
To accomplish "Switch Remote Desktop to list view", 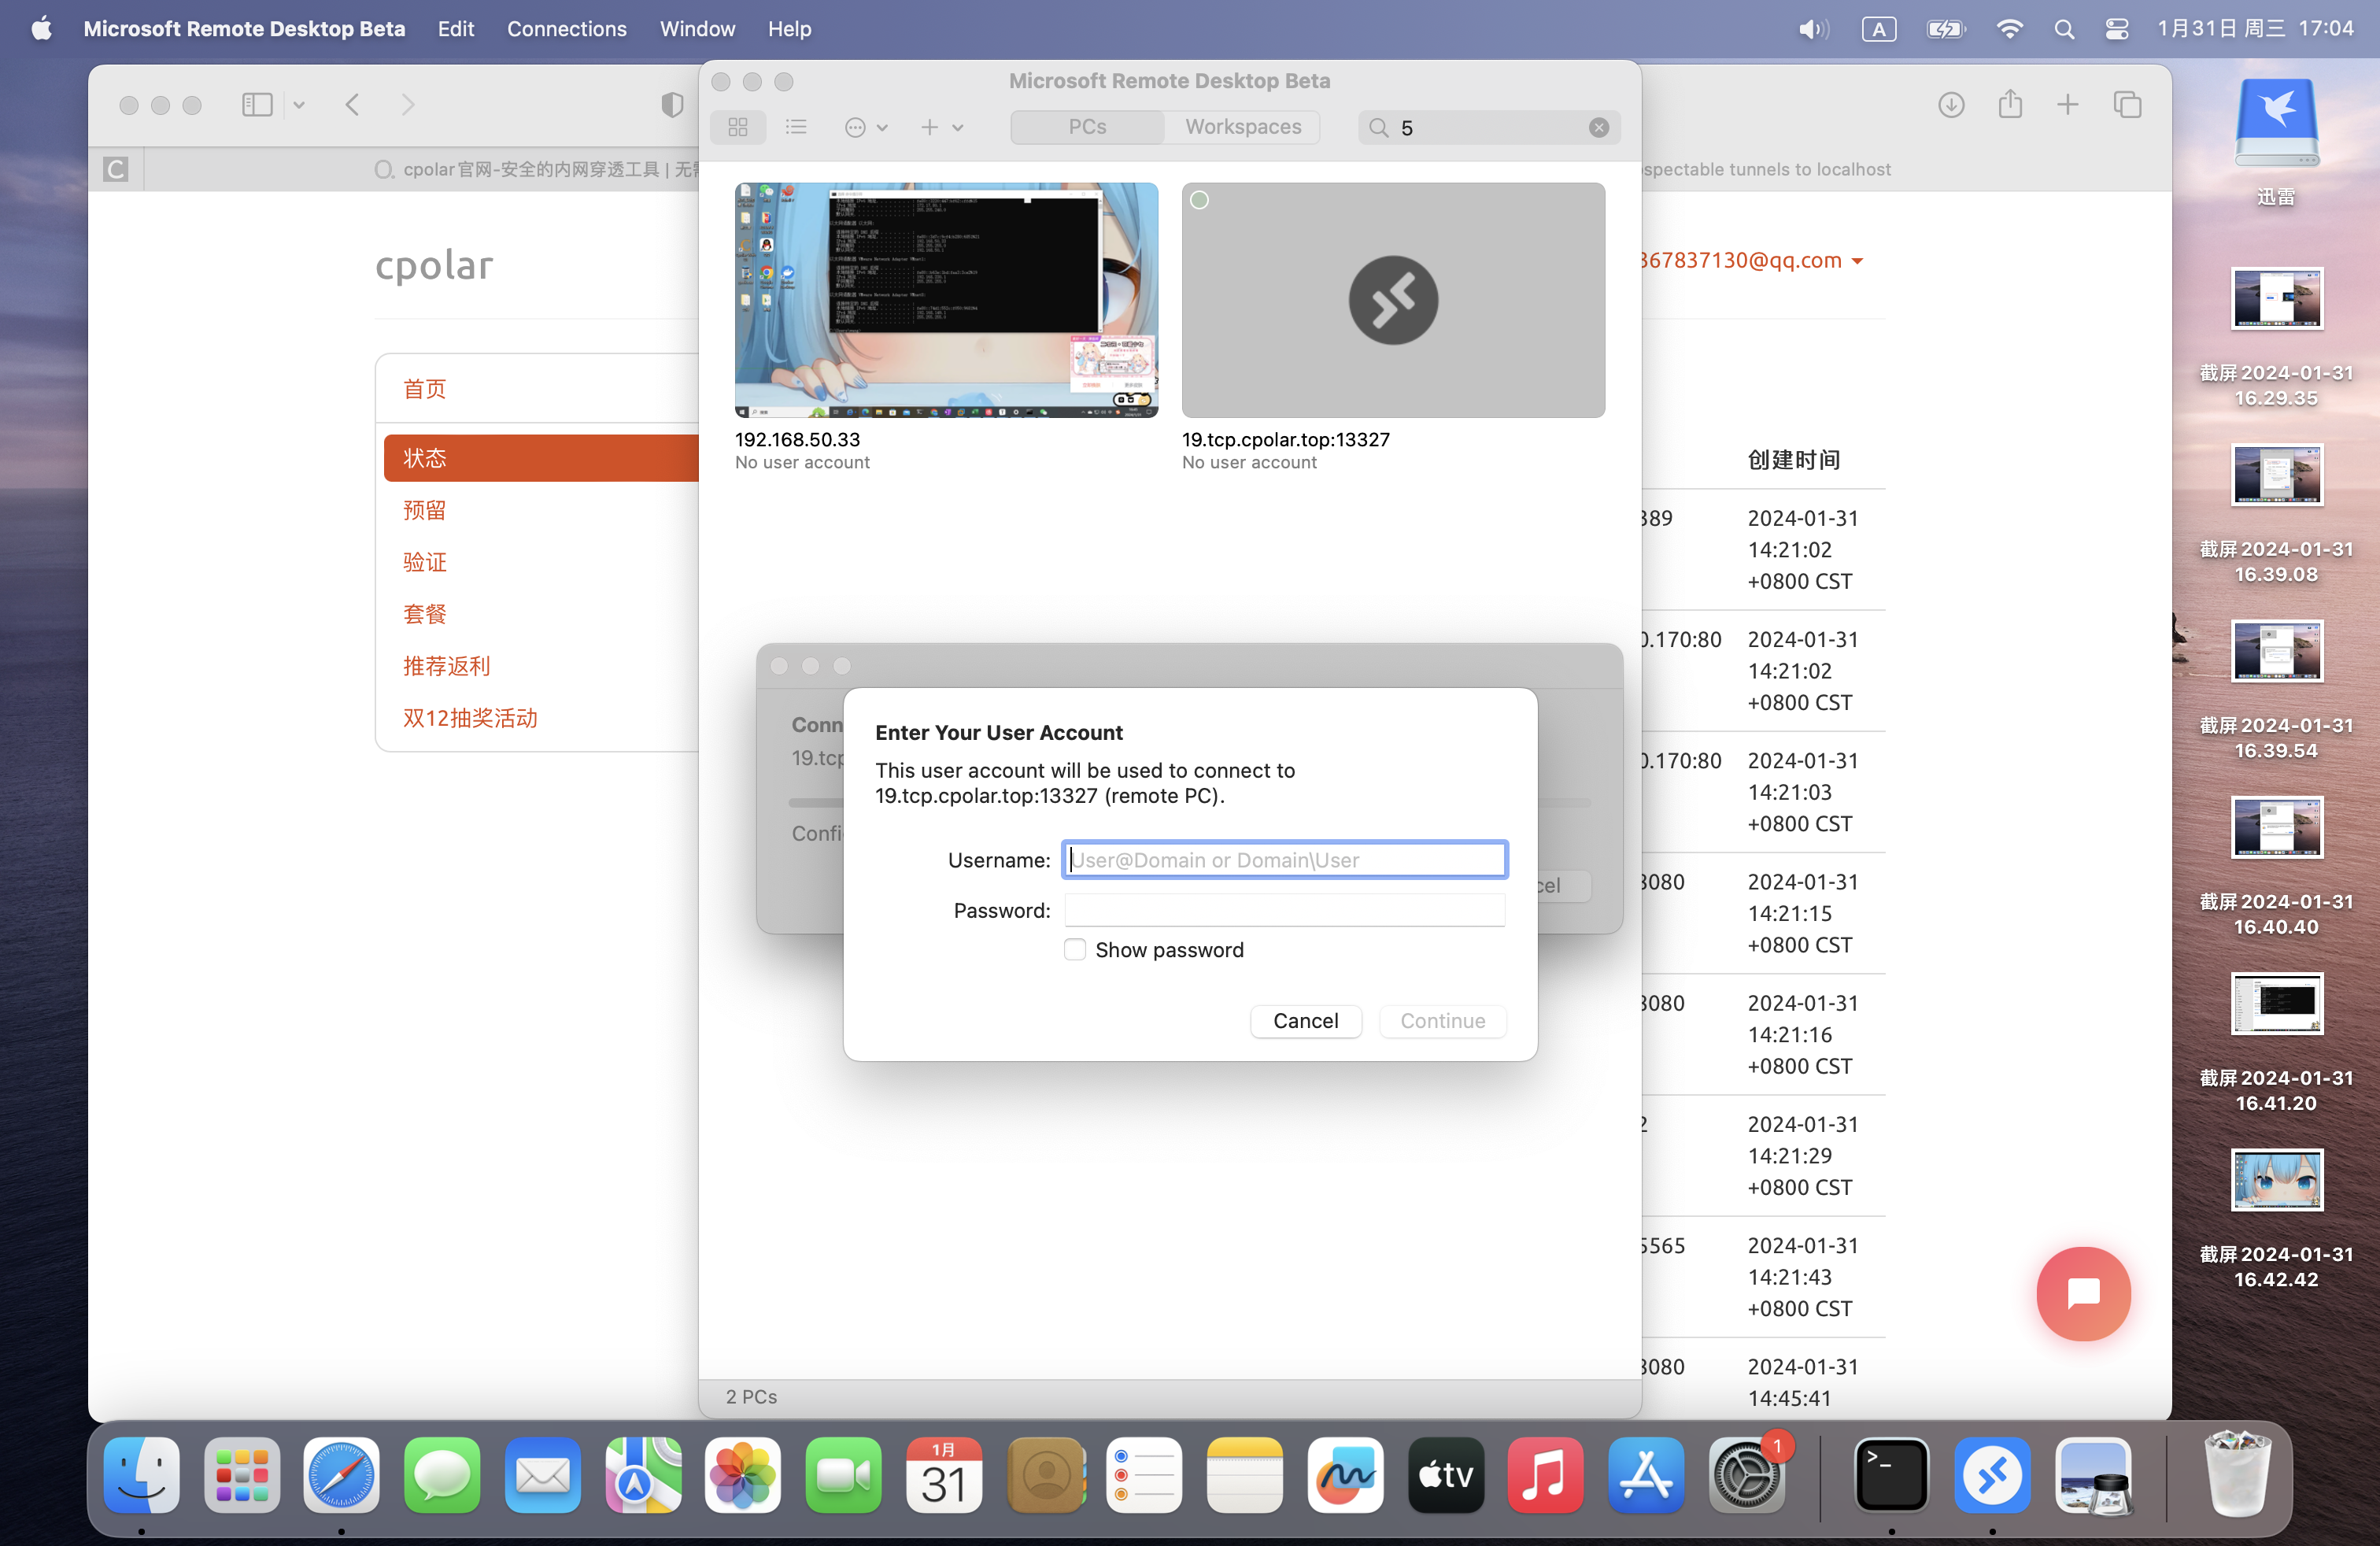I will tap(796, 127).
